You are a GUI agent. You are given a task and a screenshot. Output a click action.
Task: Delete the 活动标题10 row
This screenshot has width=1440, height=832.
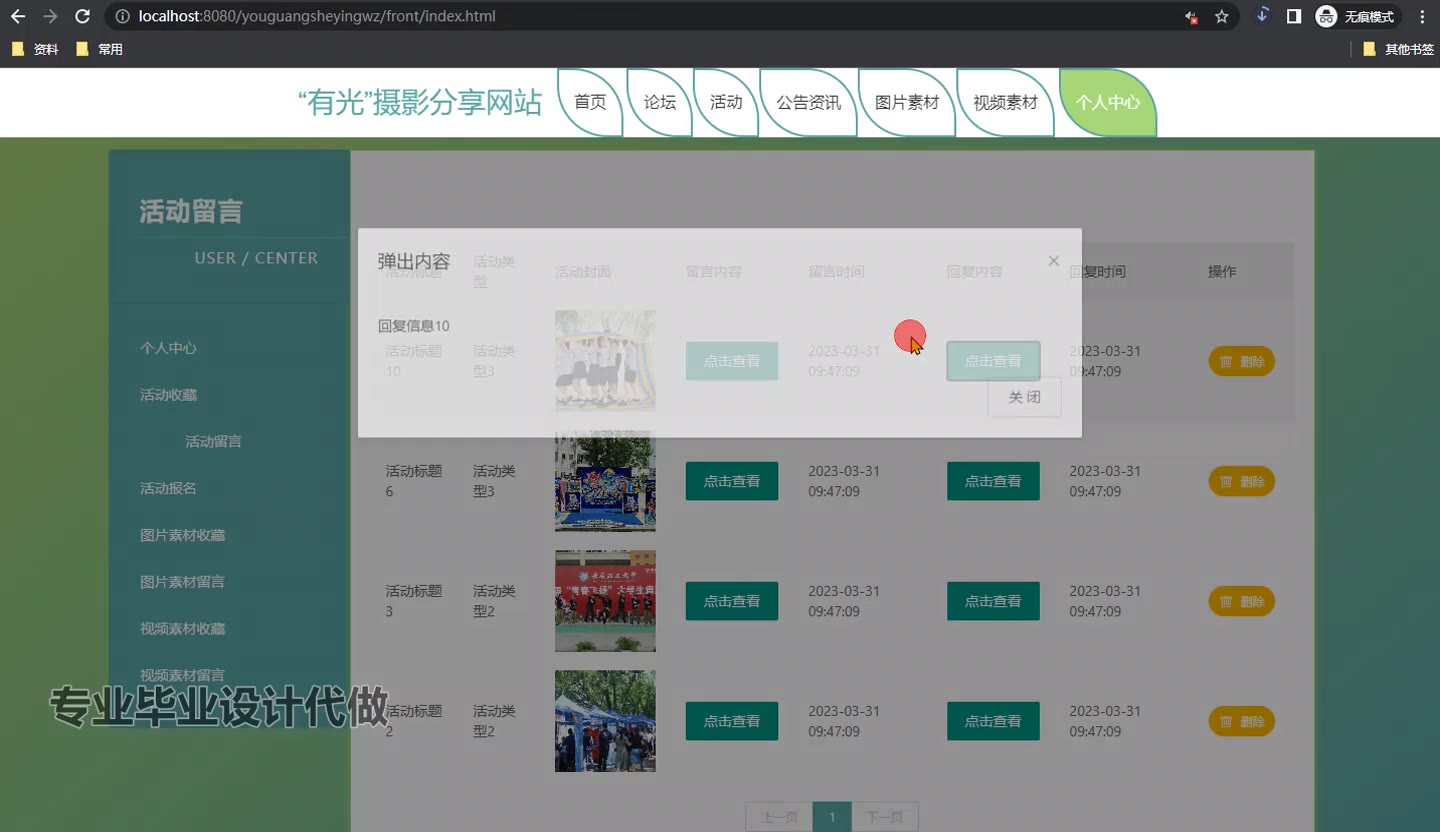click(1242, 361)
